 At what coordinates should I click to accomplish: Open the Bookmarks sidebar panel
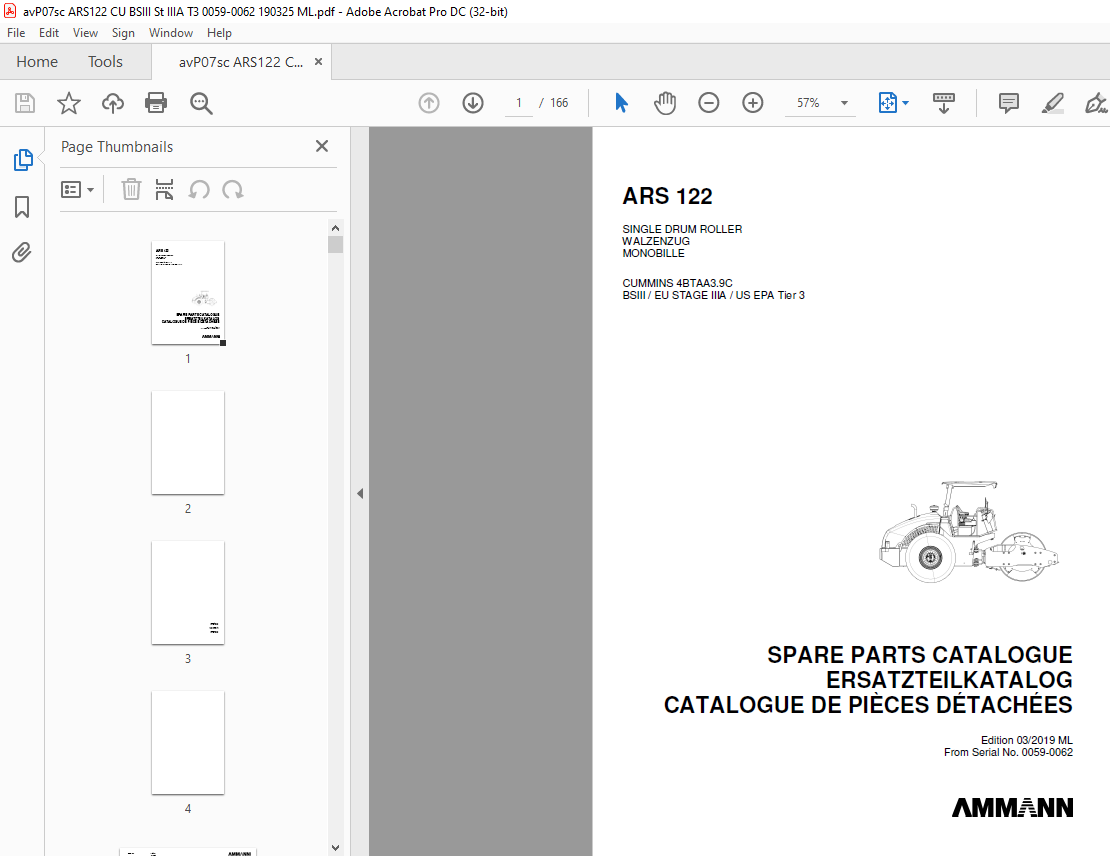coord(22,207)
